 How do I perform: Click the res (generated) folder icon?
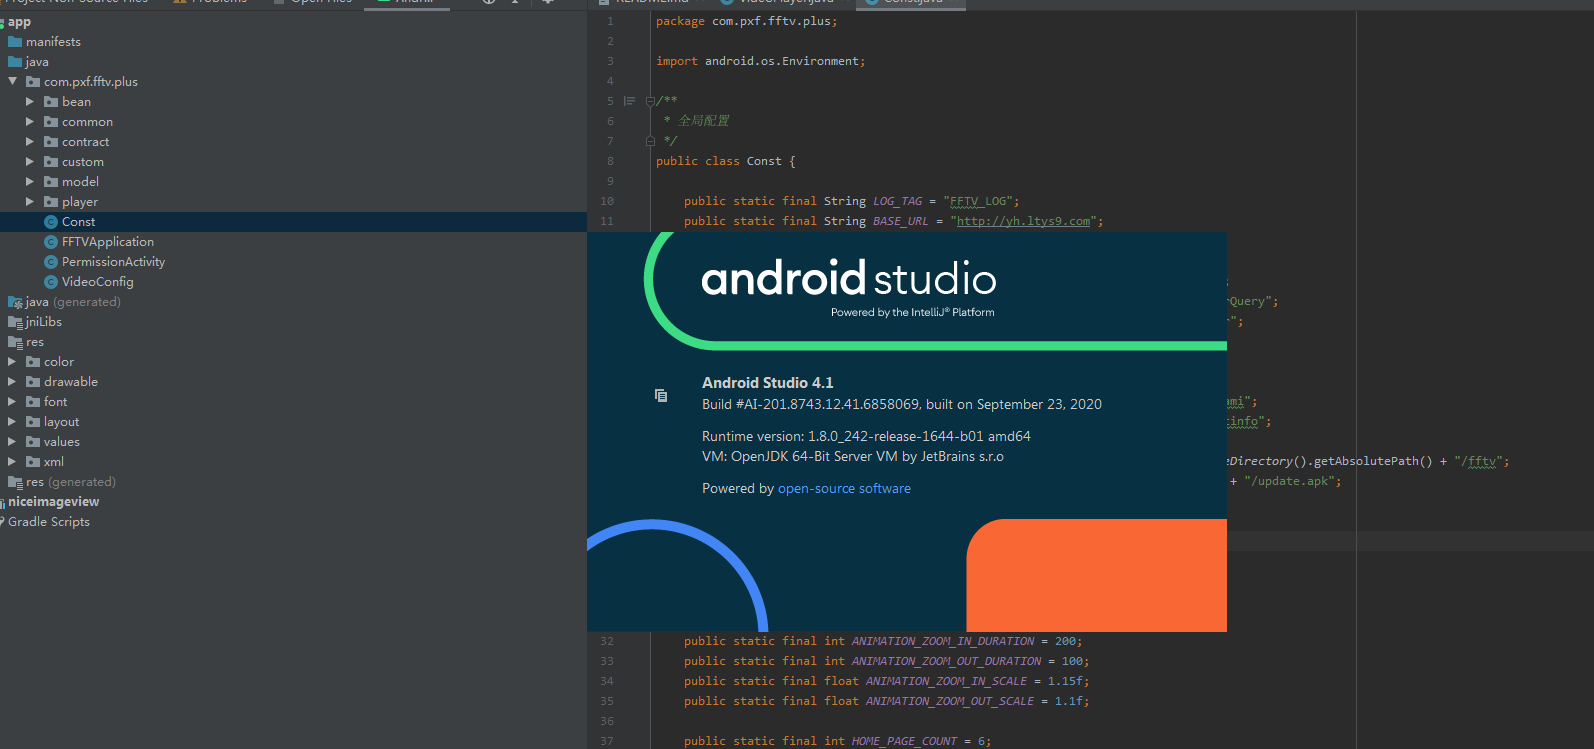click(x=15, y=482)
